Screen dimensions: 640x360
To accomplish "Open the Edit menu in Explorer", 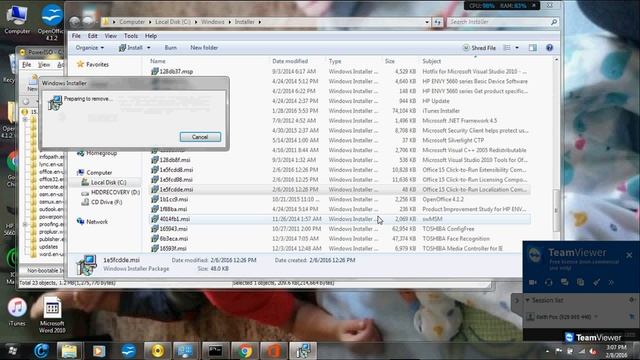I will pos(93,36).
